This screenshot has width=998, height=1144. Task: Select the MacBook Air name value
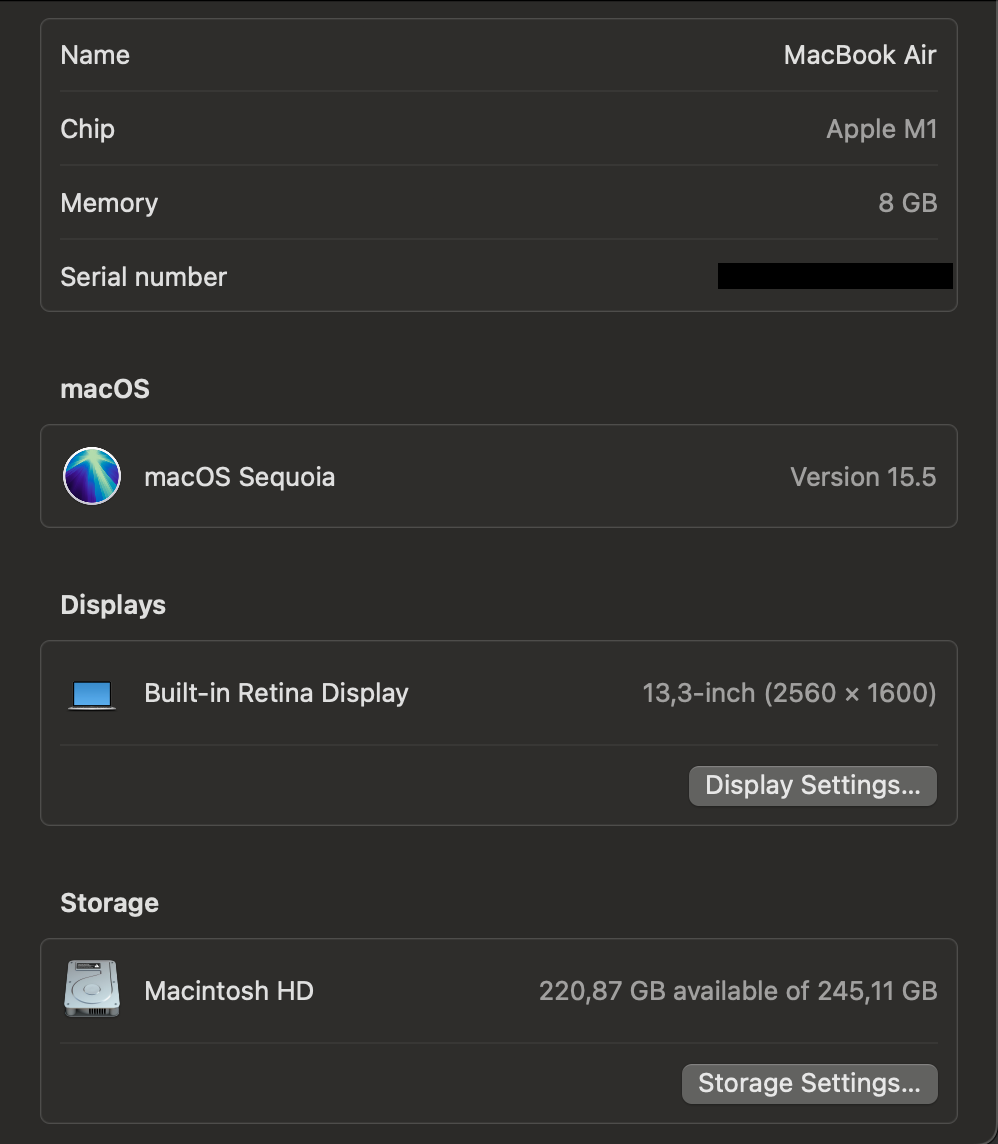(860, 55)
